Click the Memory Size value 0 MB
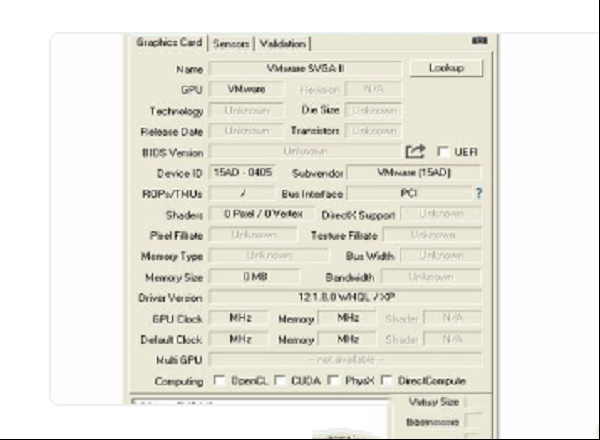Screen dimensions: 600x440 pyautogui.click(x=255, y=276)
